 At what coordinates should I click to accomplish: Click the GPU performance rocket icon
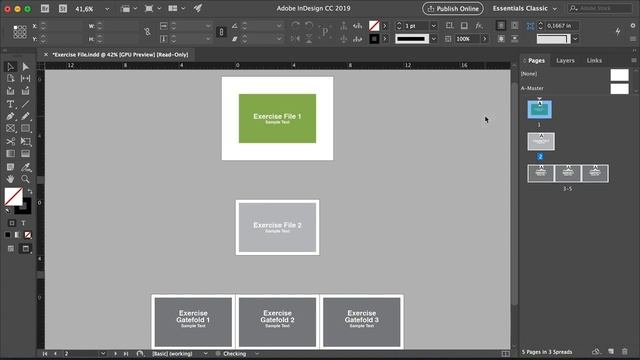click(x=198, y=8)
